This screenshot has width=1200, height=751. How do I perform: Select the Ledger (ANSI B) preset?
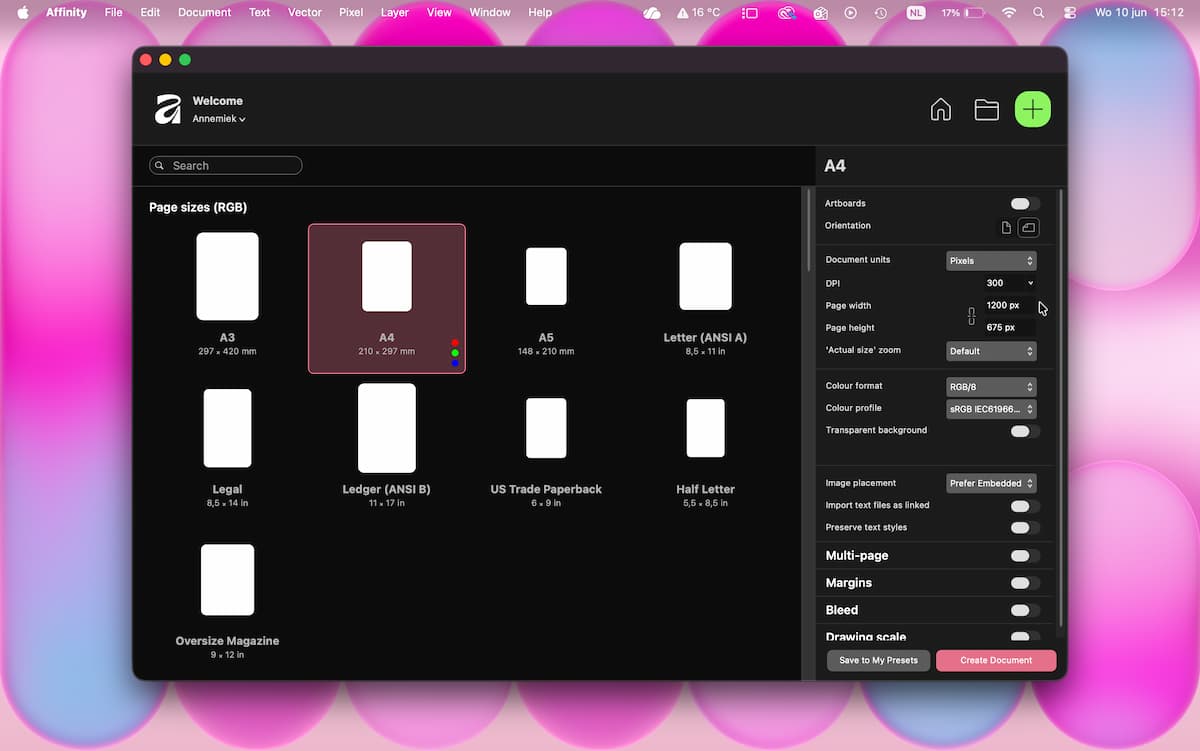click(387, 446)
